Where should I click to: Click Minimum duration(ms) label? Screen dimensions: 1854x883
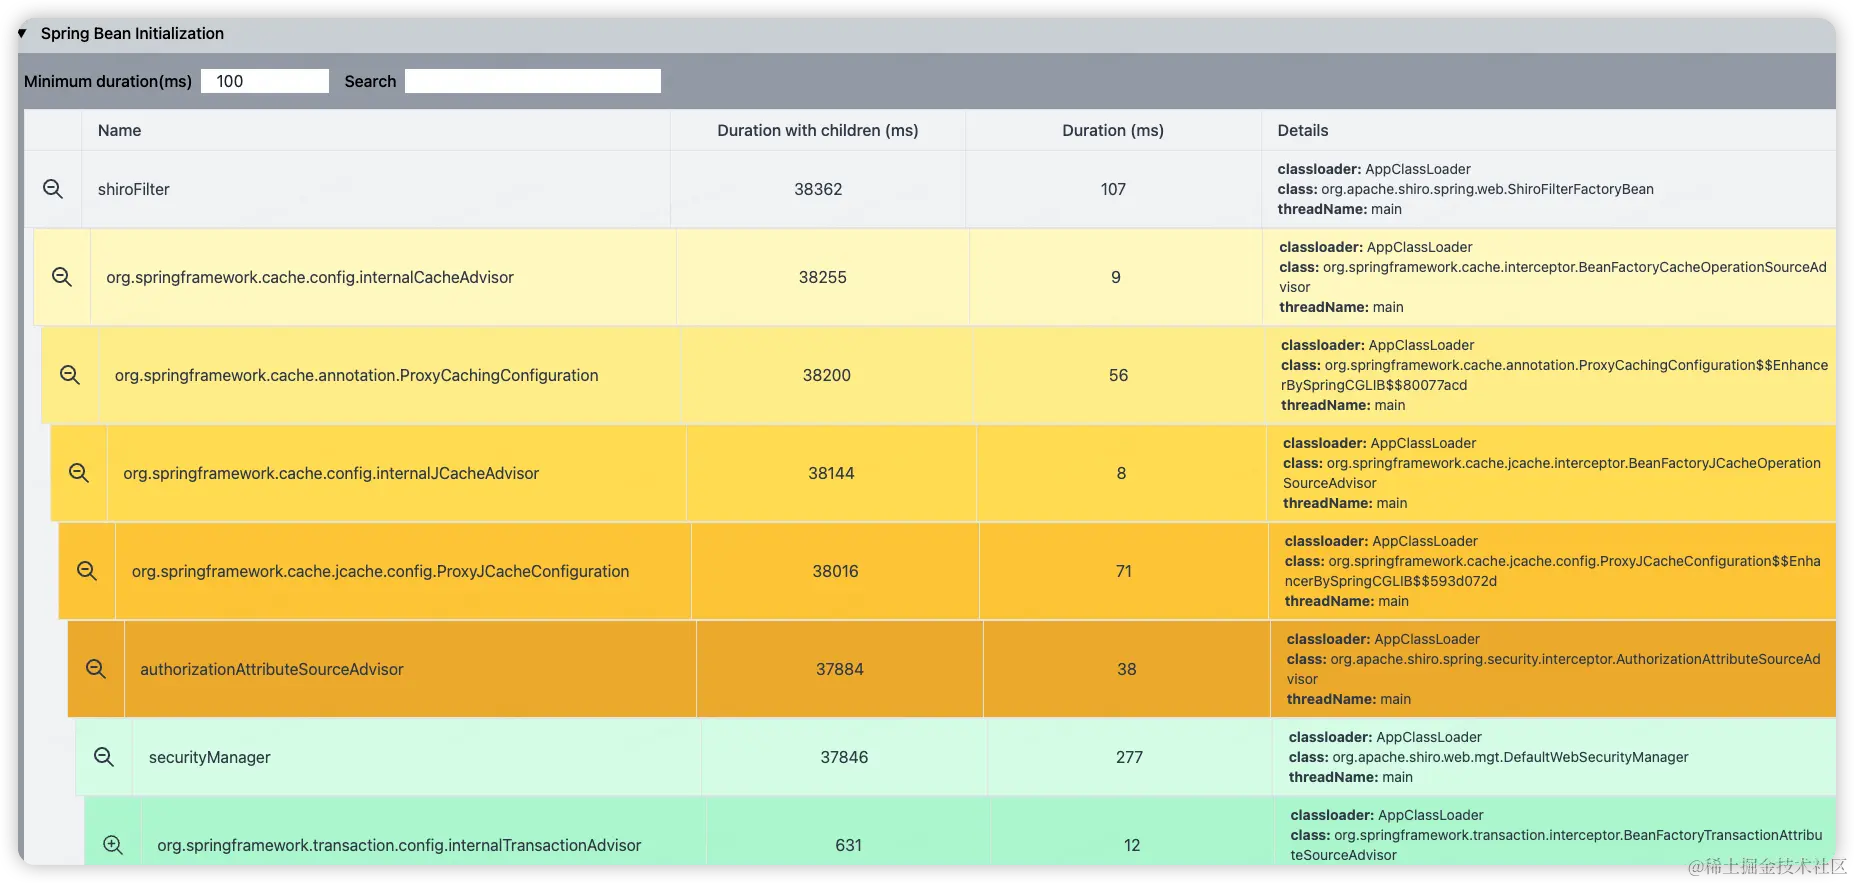[x=108, y=81]
